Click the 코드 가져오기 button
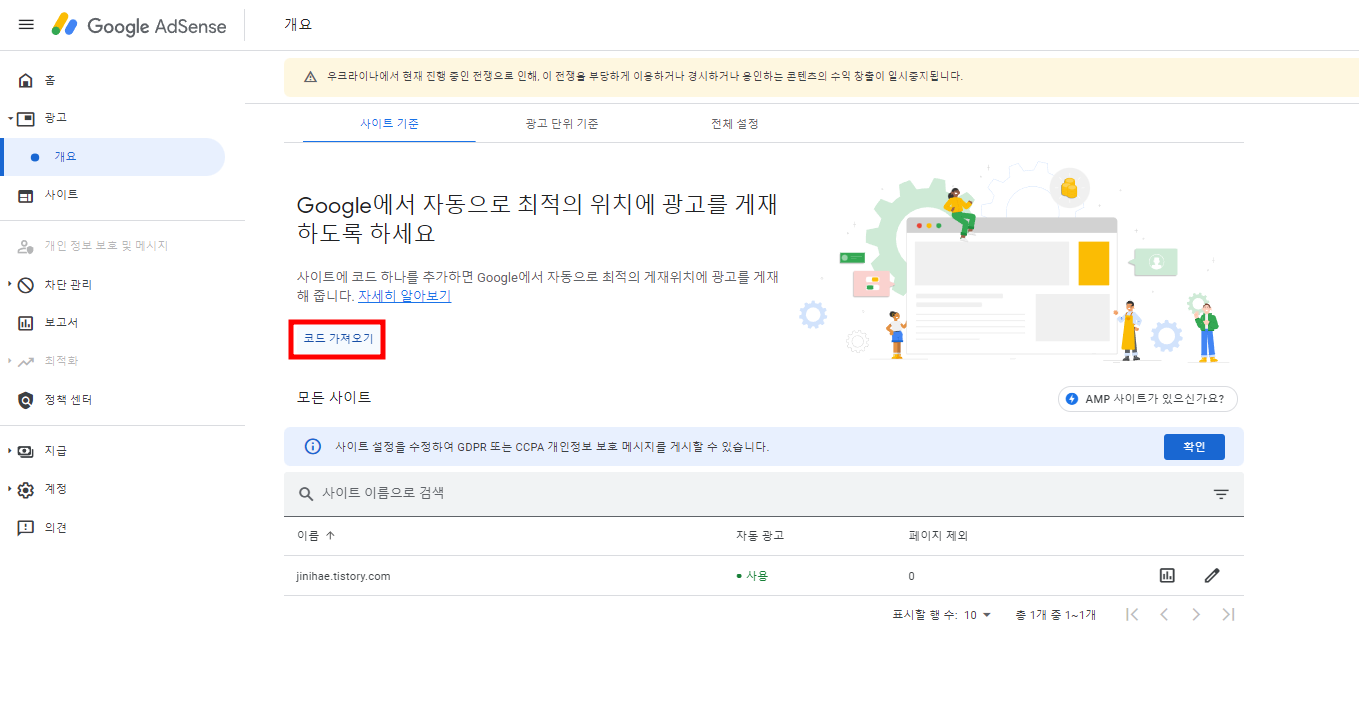Viewport: 1359px width, 703px height. (x=338, y=340)
